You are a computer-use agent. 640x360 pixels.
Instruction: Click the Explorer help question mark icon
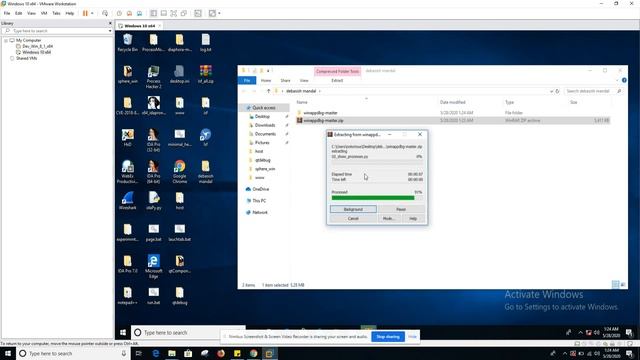click(624, 80)
